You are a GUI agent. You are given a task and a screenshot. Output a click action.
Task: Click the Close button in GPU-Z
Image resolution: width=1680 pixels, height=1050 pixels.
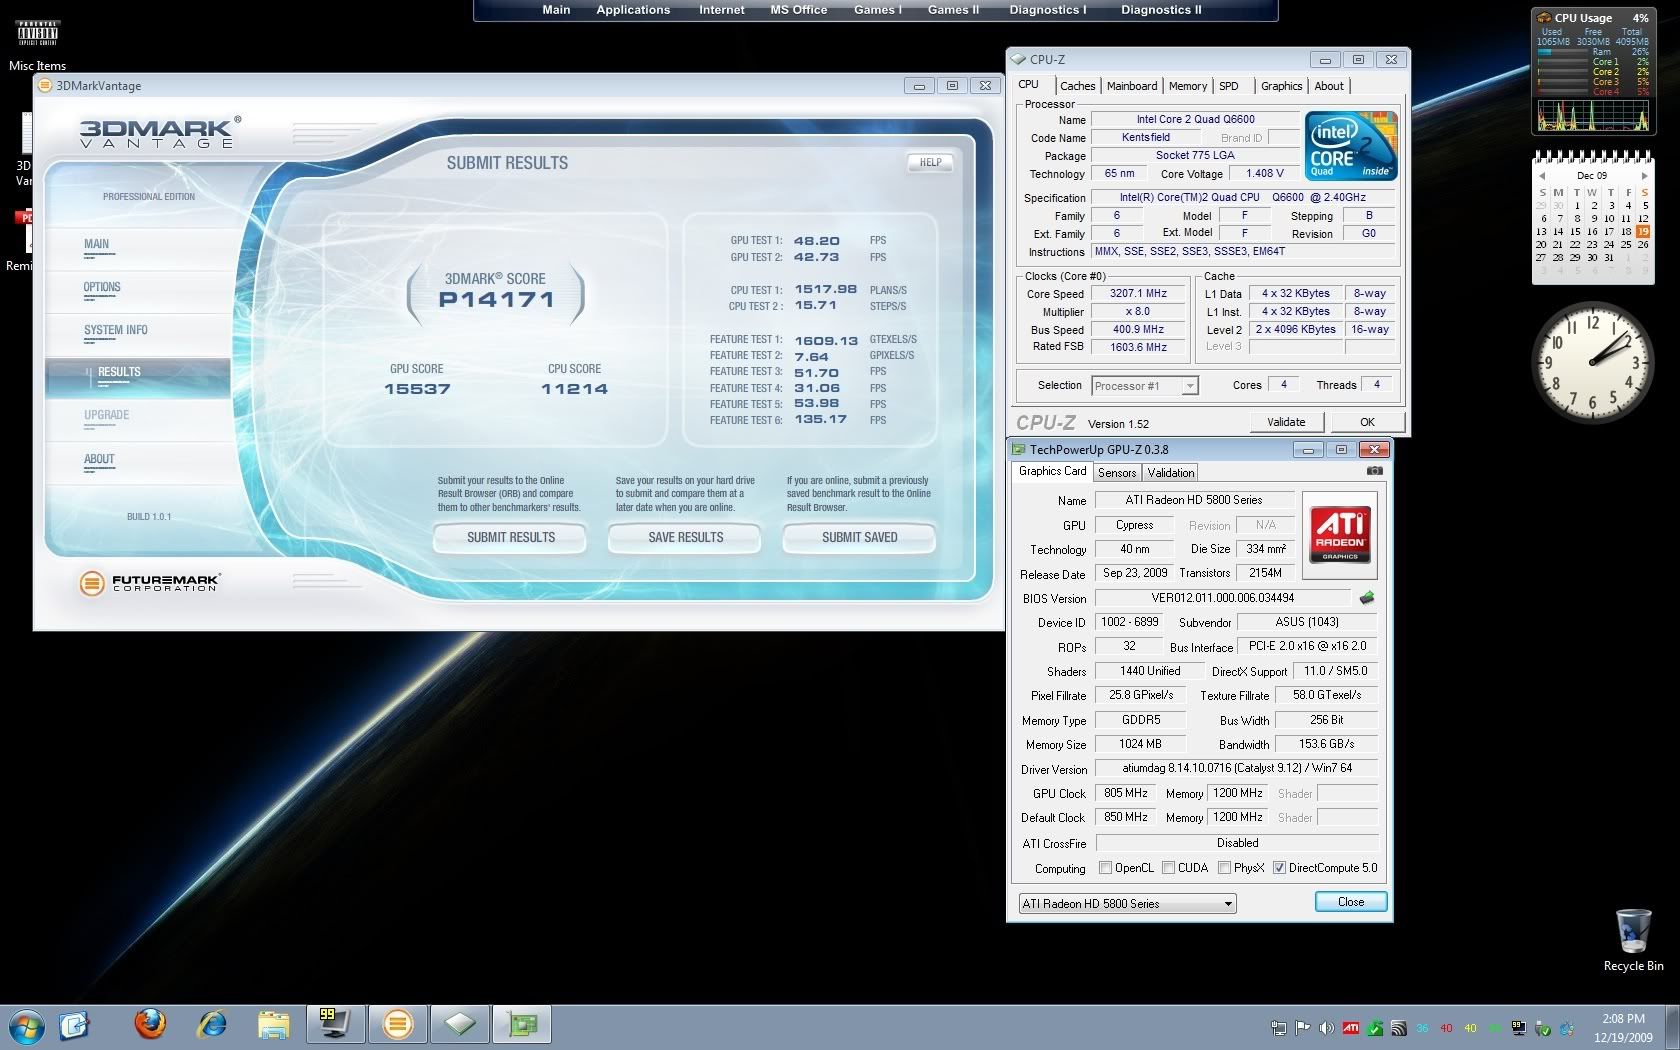pyautogui.click(x=1350, y=902)
